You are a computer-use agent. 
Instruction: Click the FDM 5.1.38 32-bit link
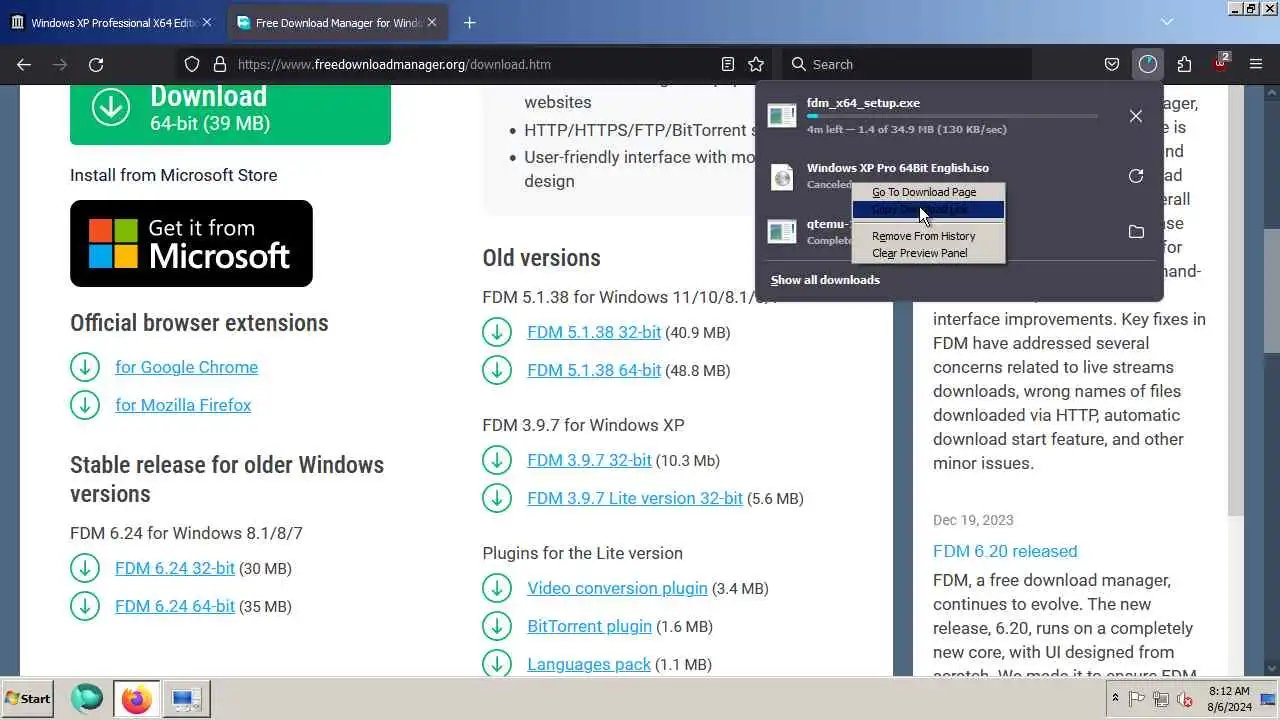coord(594,332)
